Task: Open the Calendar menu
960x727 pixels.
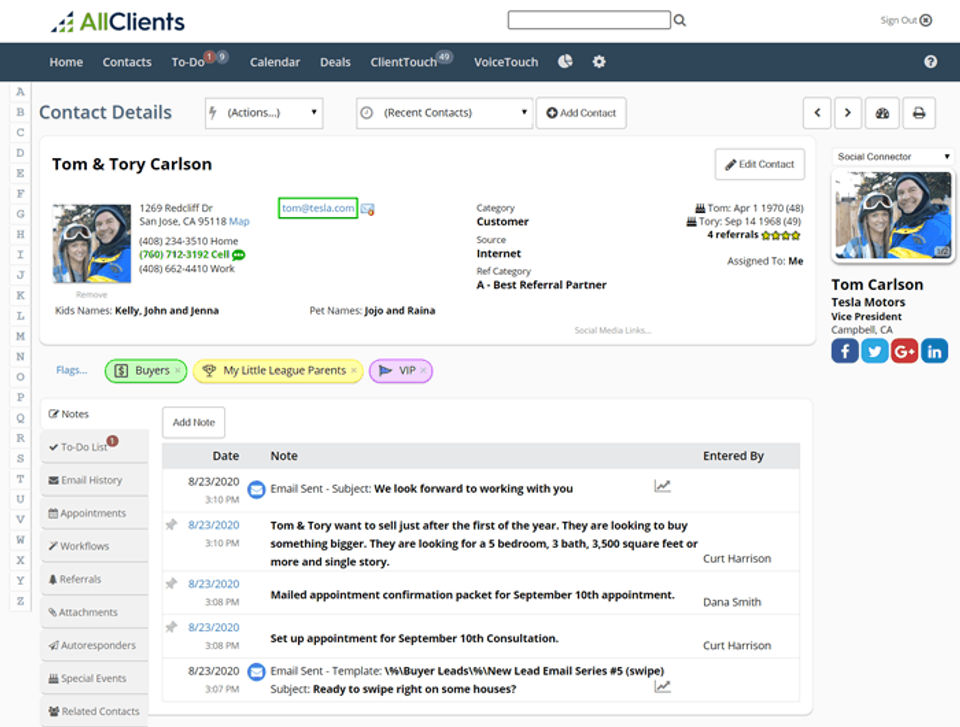Action: click(274, 62)
